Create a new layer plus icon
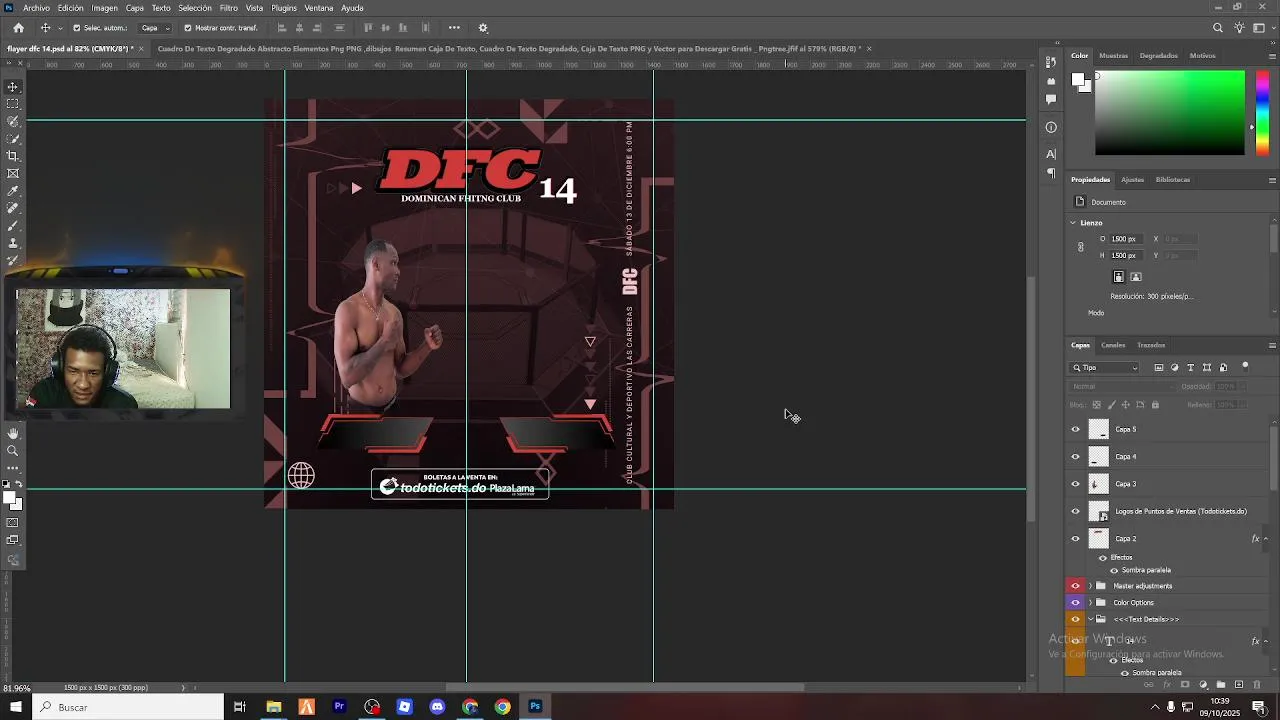 point(1239,685)
